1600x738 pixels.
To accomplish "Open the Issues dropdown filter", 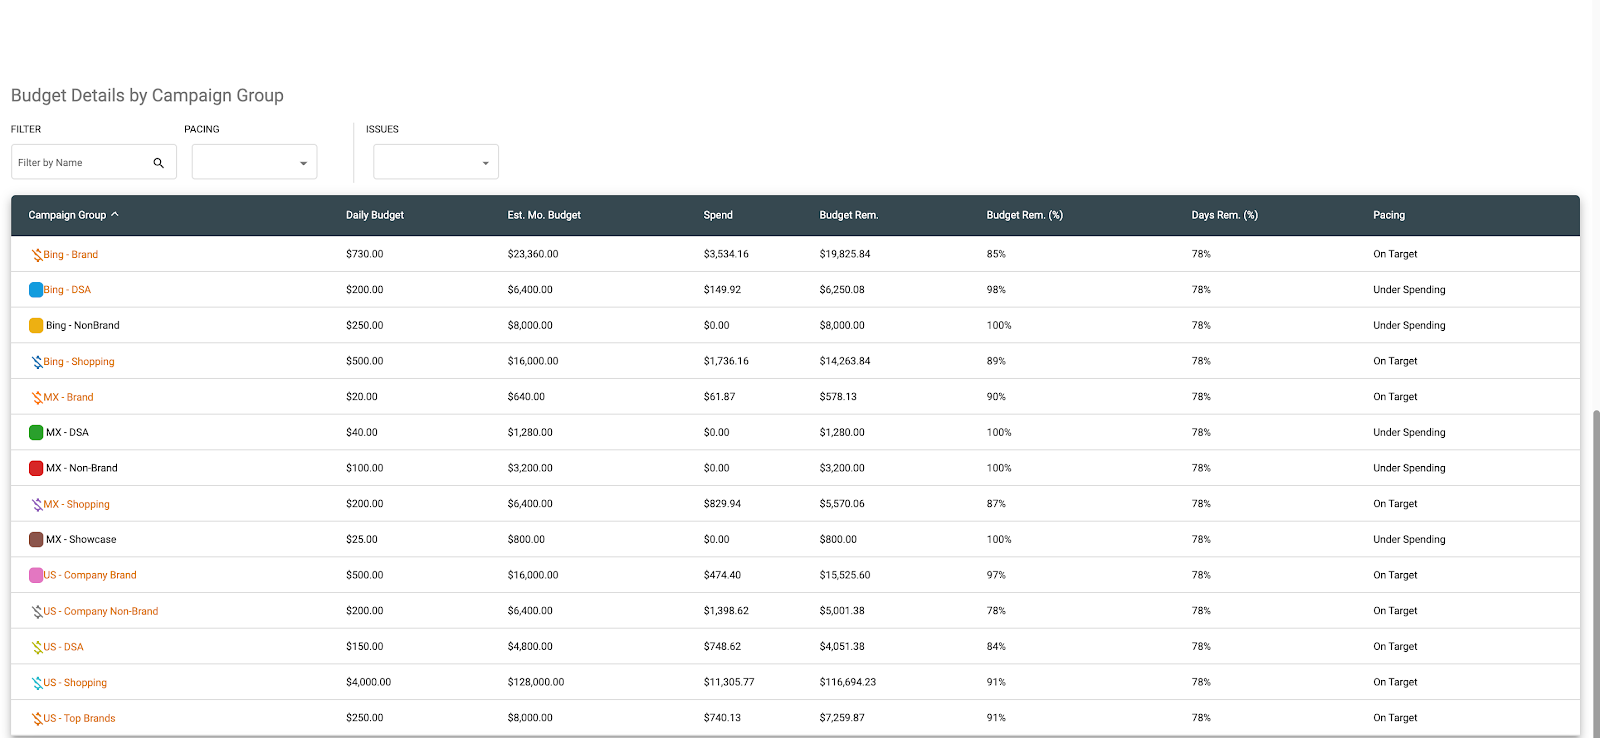I will pyautogui.click(x=435, y=163).
